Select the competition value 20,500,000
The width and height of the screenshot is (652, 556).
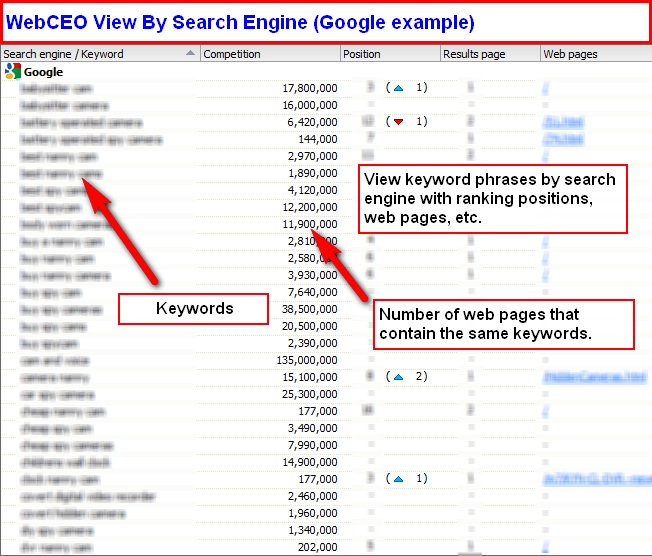pyautogui.click(x=310, y=326)
